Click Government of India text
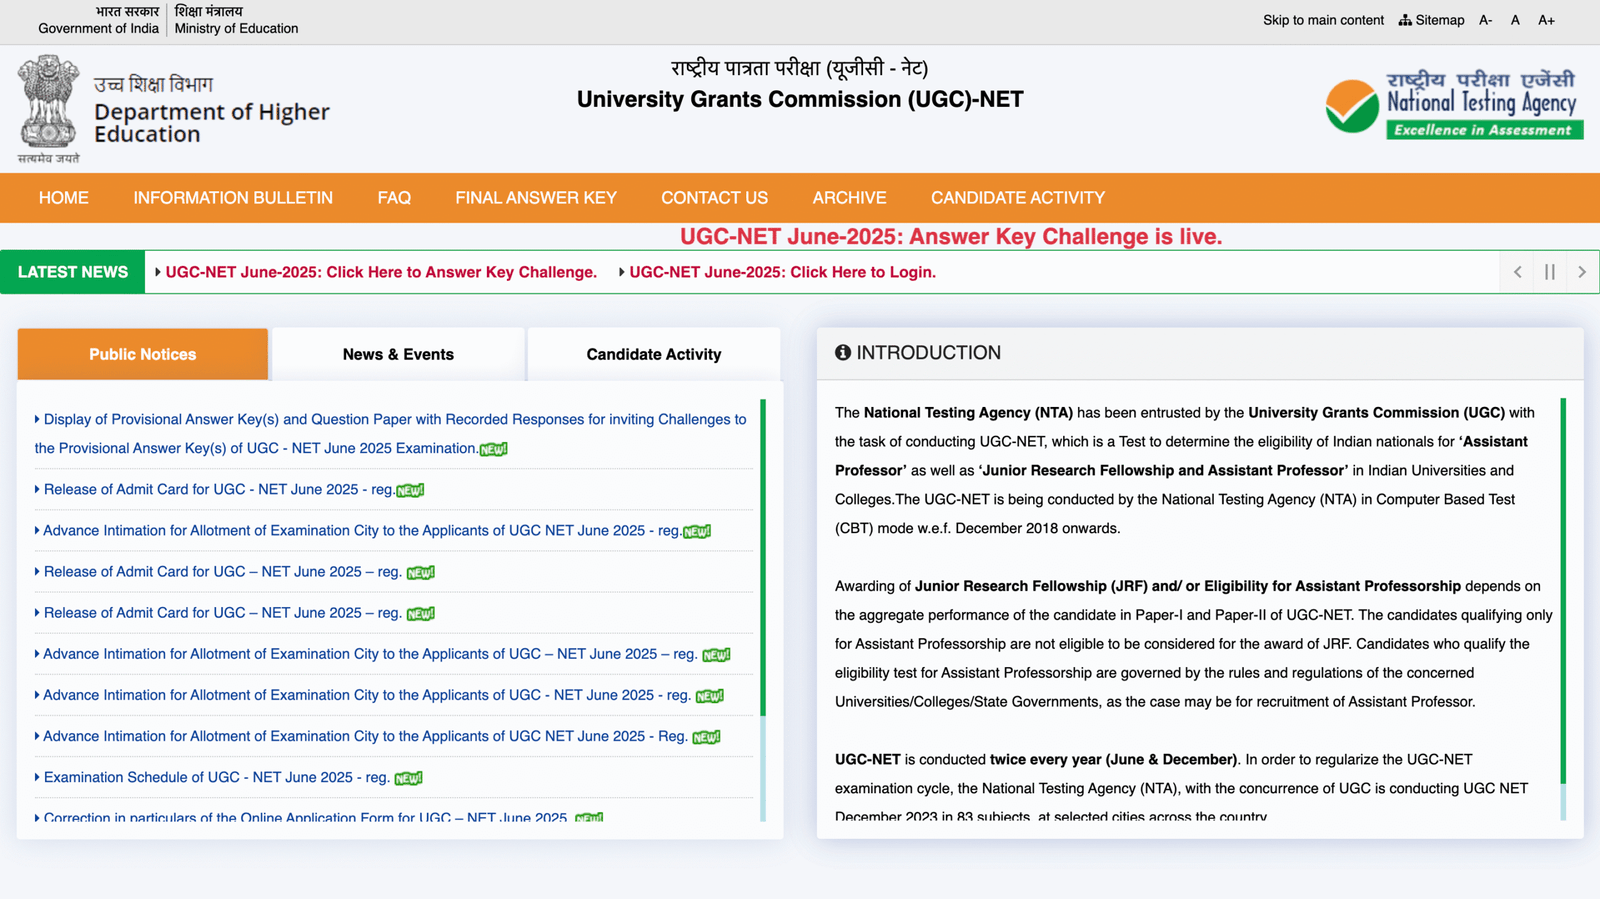1600x899 pixels. (x=98, y=28)
